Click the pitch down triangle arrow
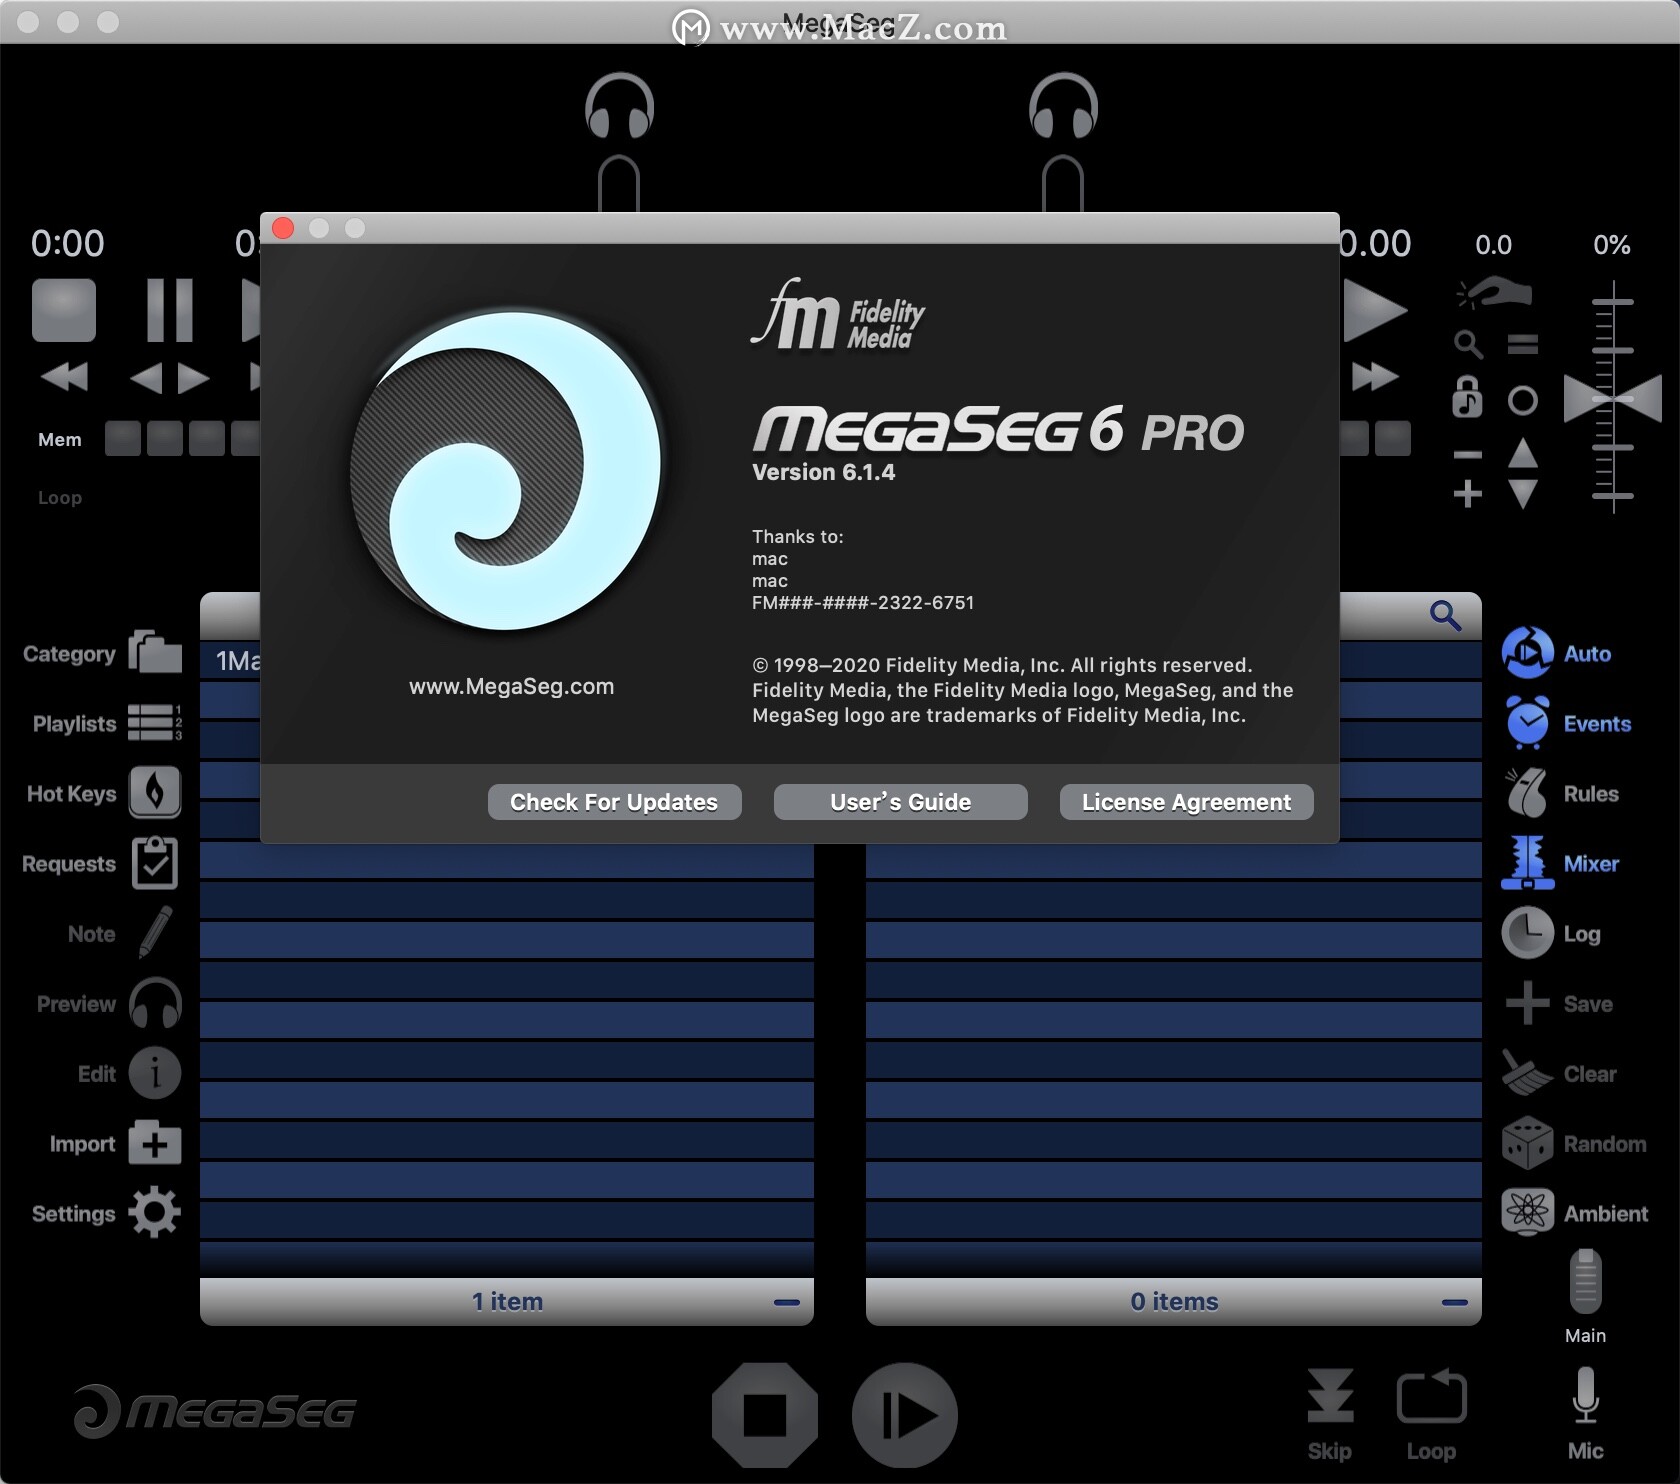Screen dimensions: 1680x1484 1523,494
